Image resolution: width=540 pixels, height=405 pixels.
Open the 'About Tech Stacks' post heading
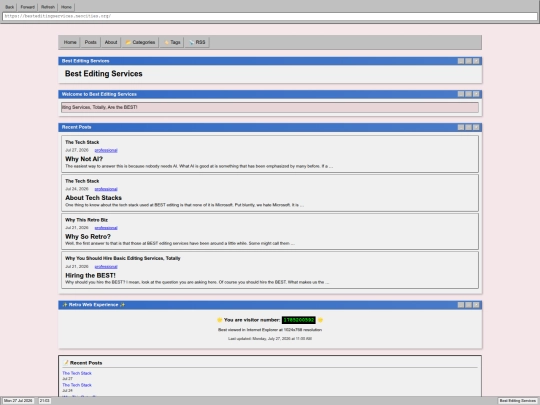[x=93, y=198]
